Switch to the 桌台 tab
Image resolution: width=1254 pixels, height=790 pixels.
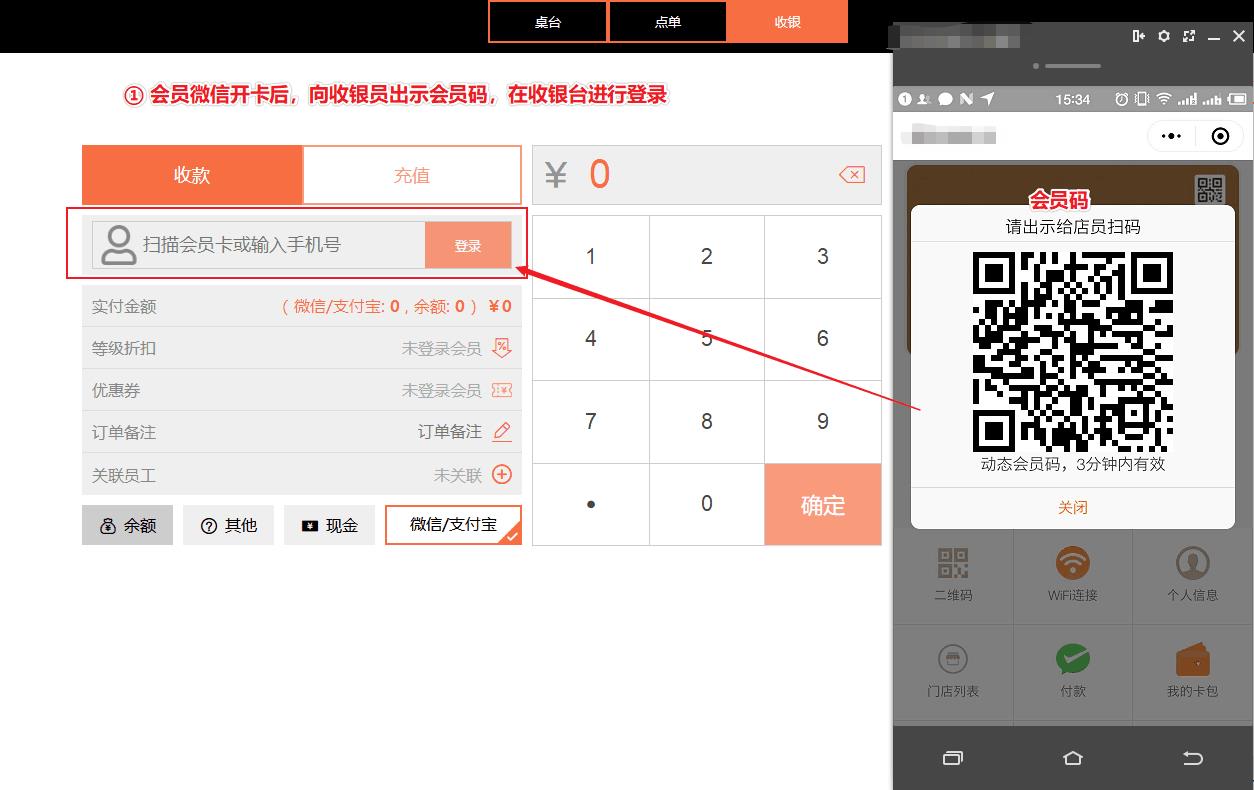[547, 22]
